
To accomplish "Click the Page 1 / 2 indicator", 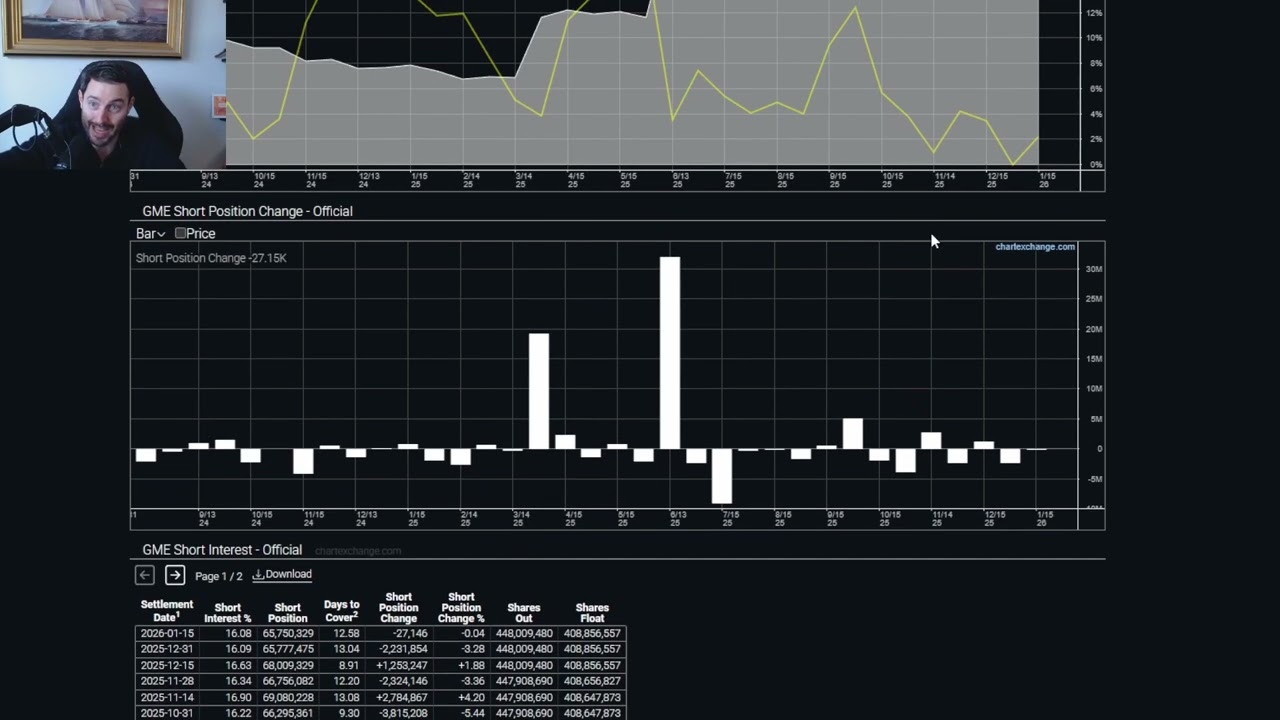I will pos(219,576).
